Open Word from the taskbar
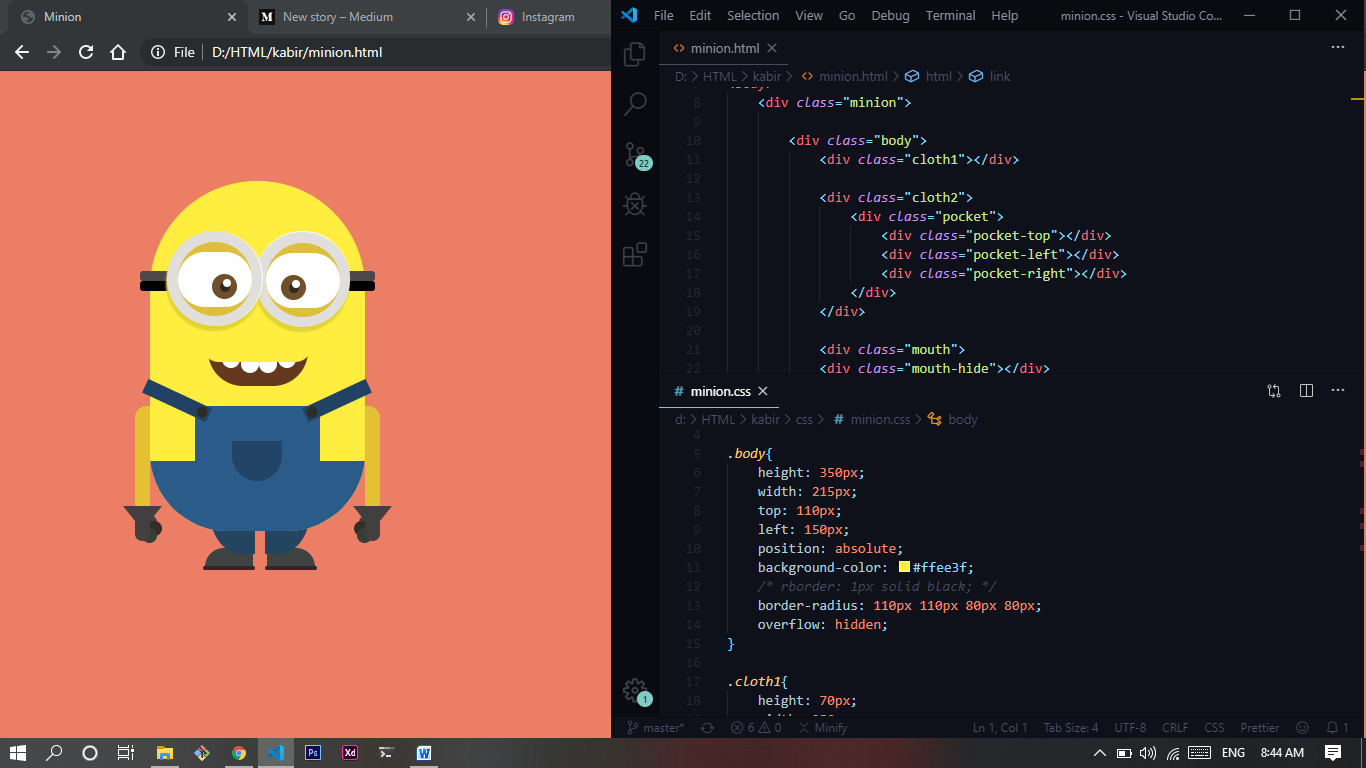This screenshot has height=768, width=1366. [x=424, y=753]
